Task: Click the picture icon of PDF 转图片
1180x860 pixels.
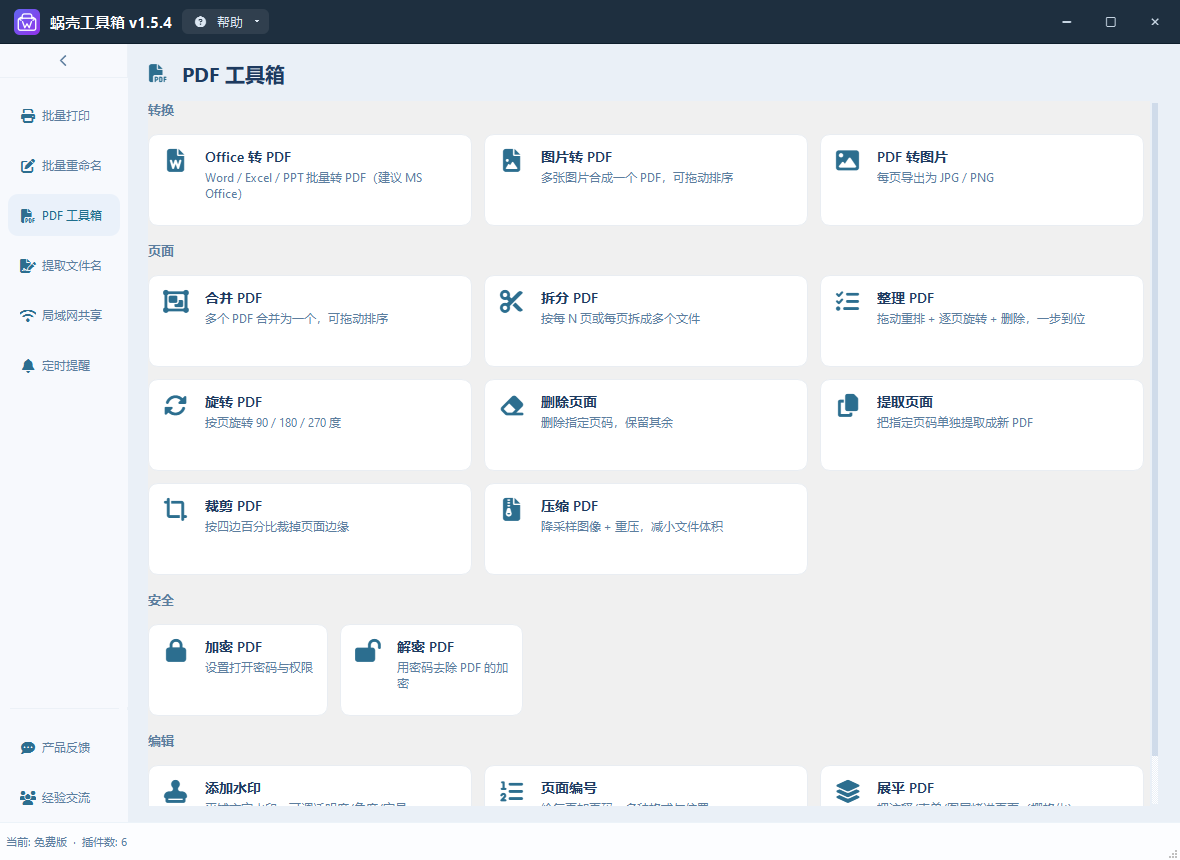Action: pyautogui.click(x=847, y=160)
